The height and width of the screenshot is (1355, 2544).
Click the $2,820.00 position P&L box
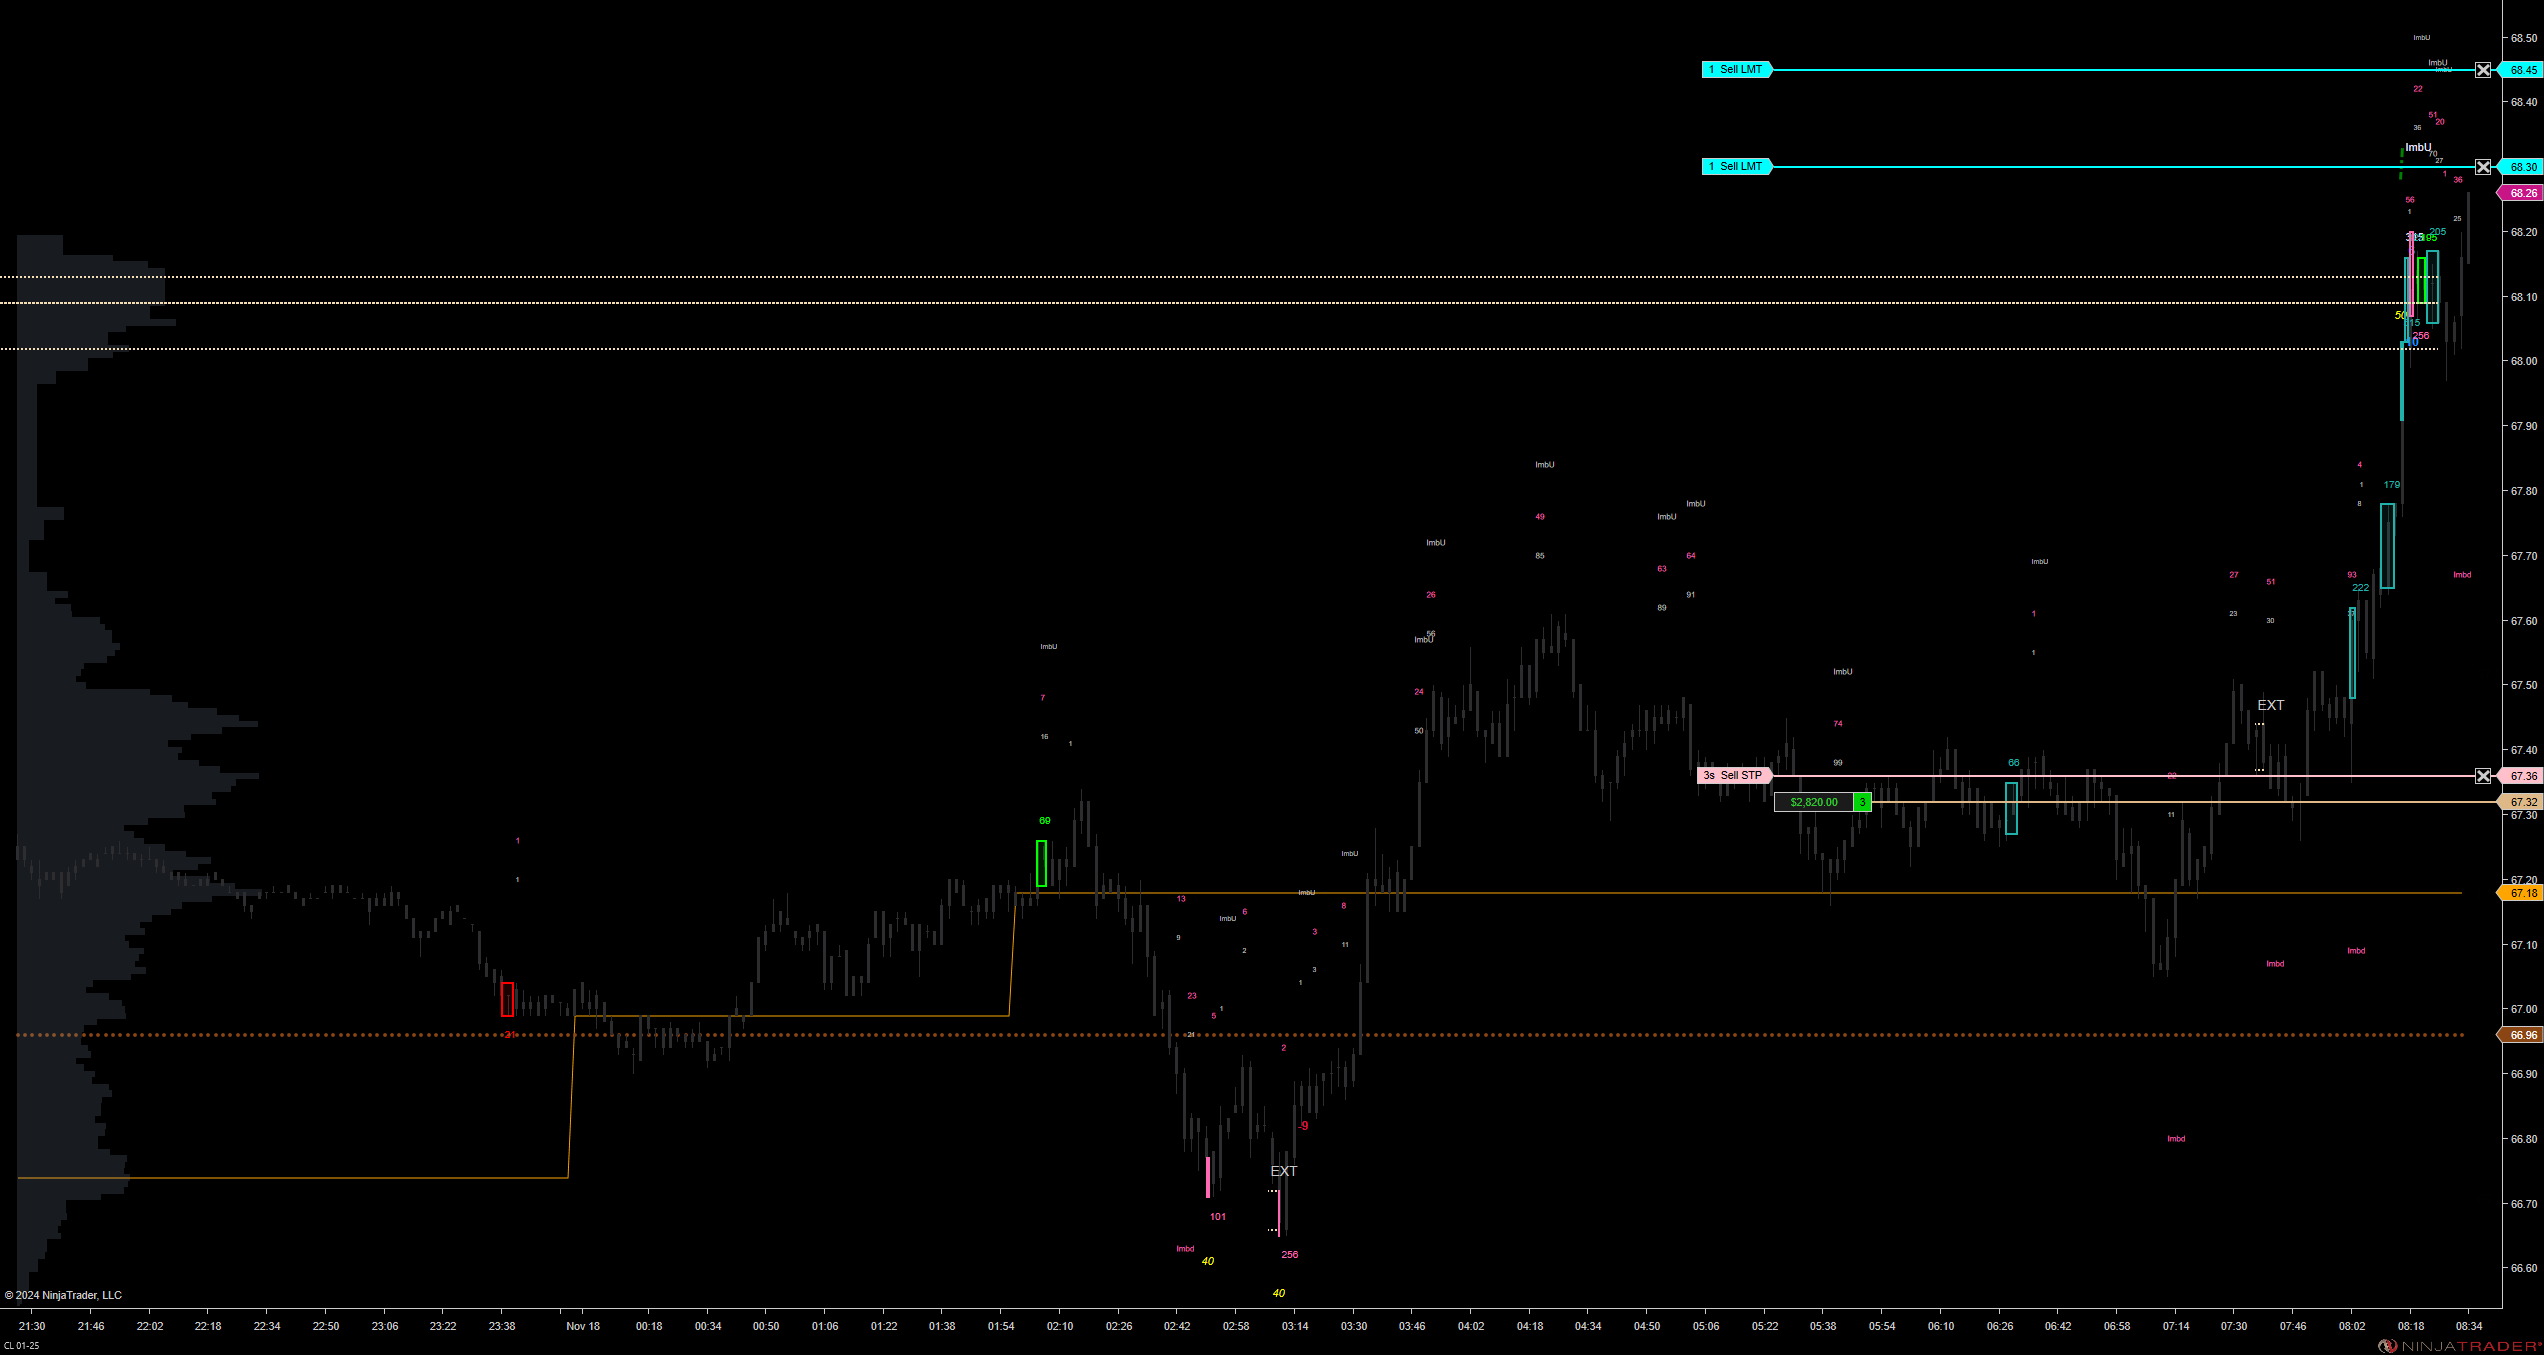point(1813,802)
